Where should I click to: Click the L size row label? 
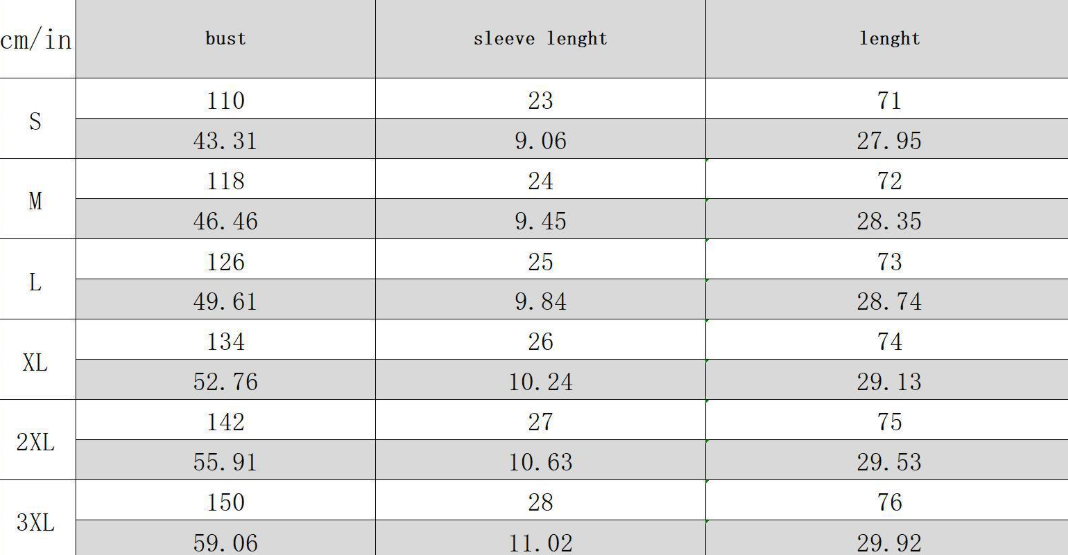37,279
